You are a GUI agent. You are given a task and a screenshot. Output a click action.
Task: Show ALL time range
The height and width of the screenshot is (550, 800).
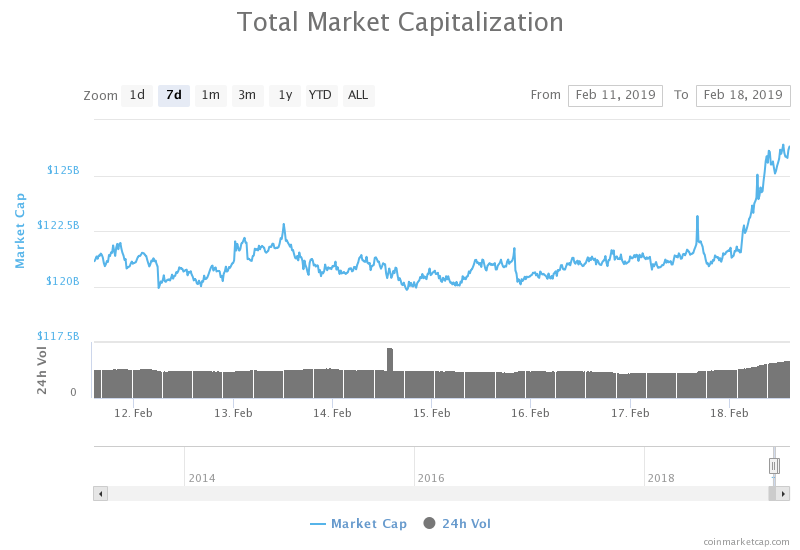coord(358,96)
